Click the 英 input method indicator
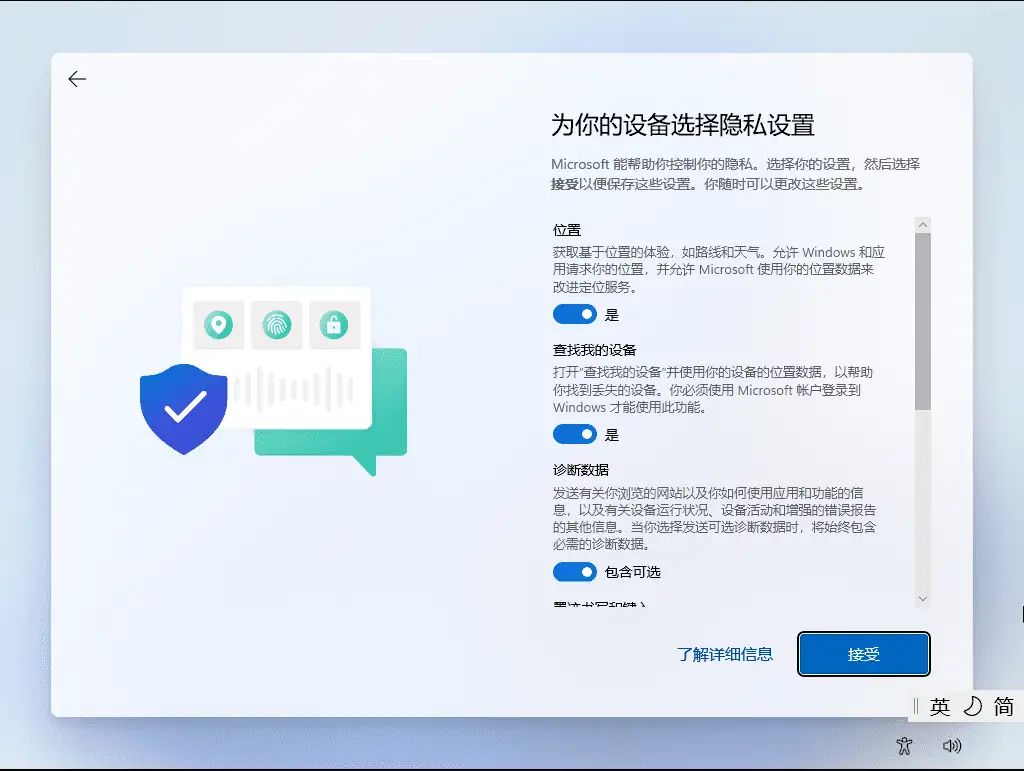 tap(938, 707)
